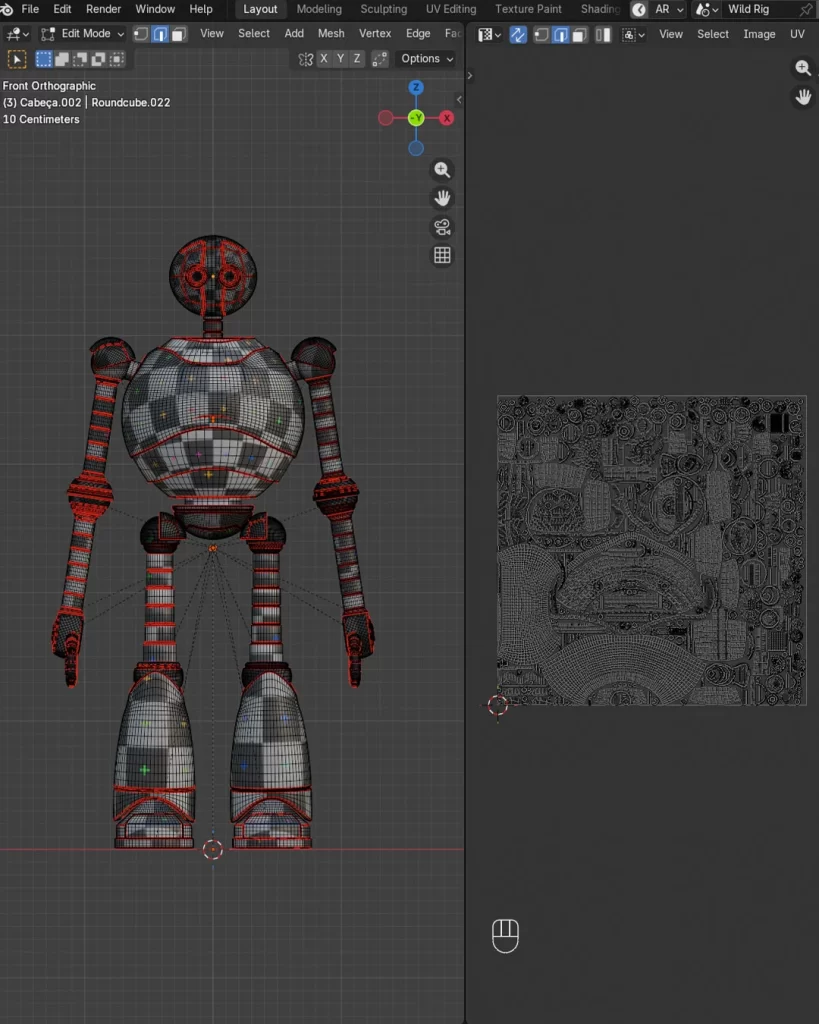Switch to the Shading workspace tab
The image size is (819, 1024).
[x=600, y=9]
